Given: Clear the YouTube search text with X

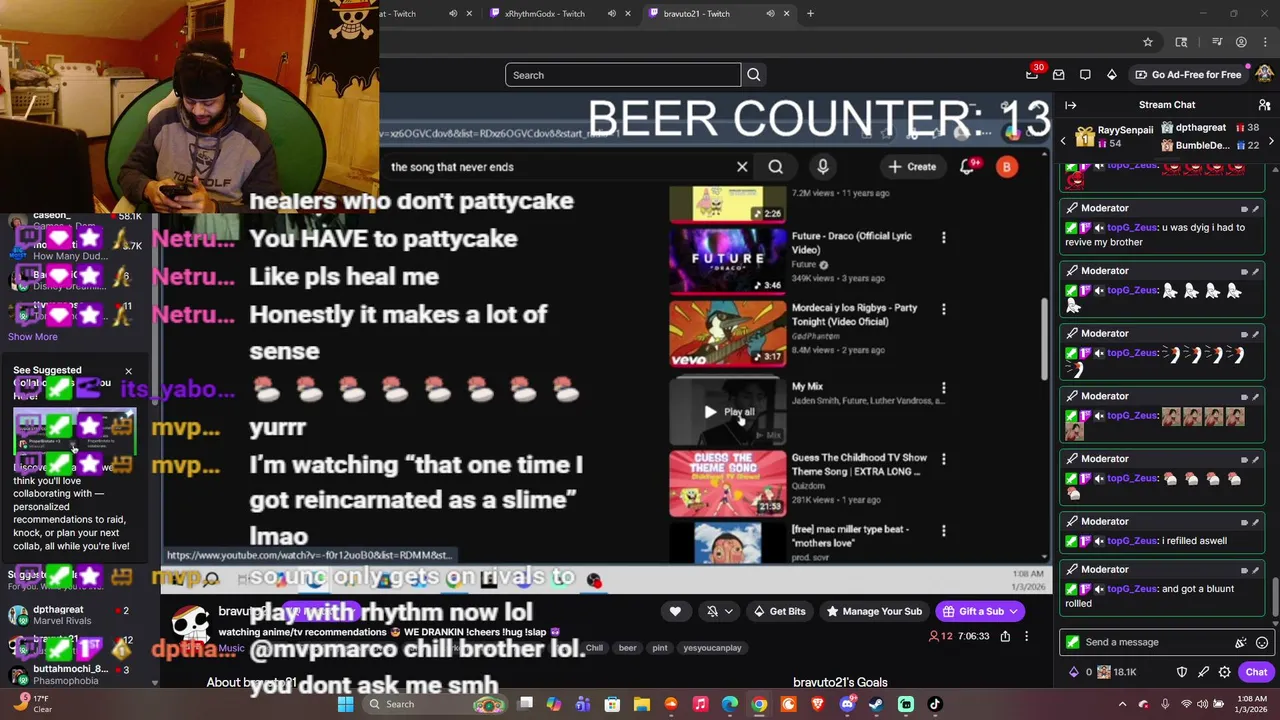Looking at the screenshot, I should tap(742, 167).
